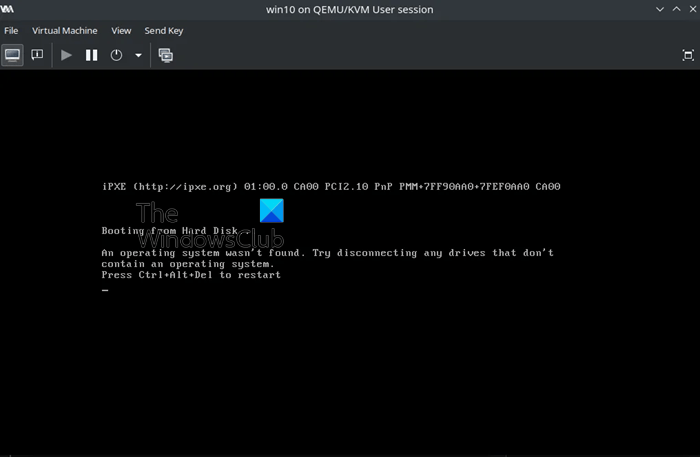Viewport: 700px width, 457px height.
Task: Click 'An operating system wasn't found' line
Action: point(328,253)
